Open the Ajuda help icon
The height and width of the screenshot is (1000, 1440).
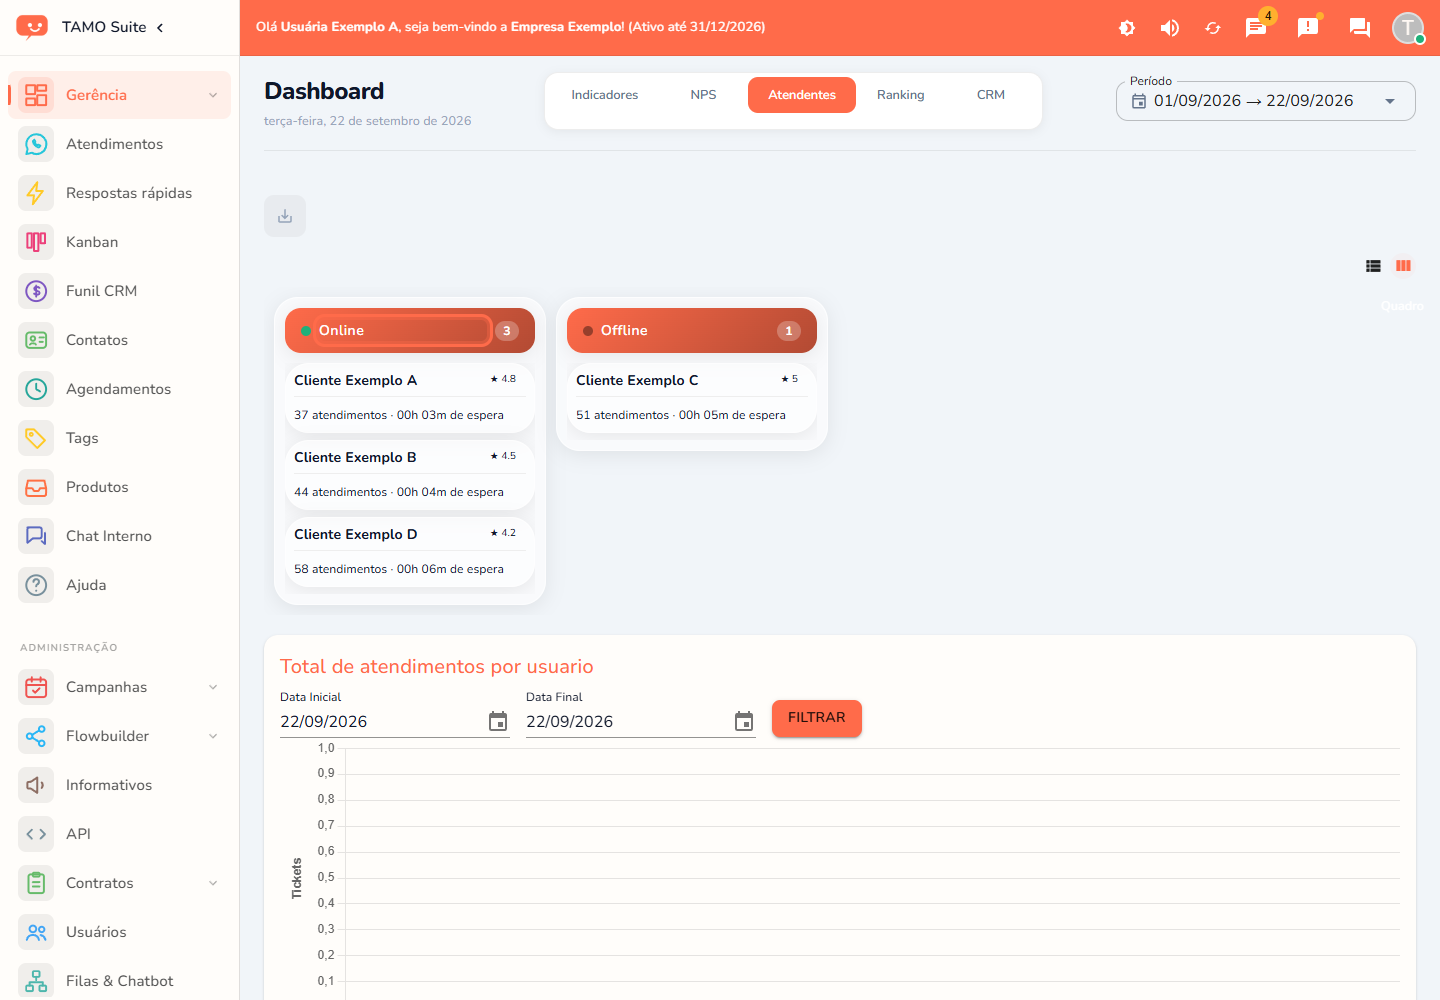36,585
